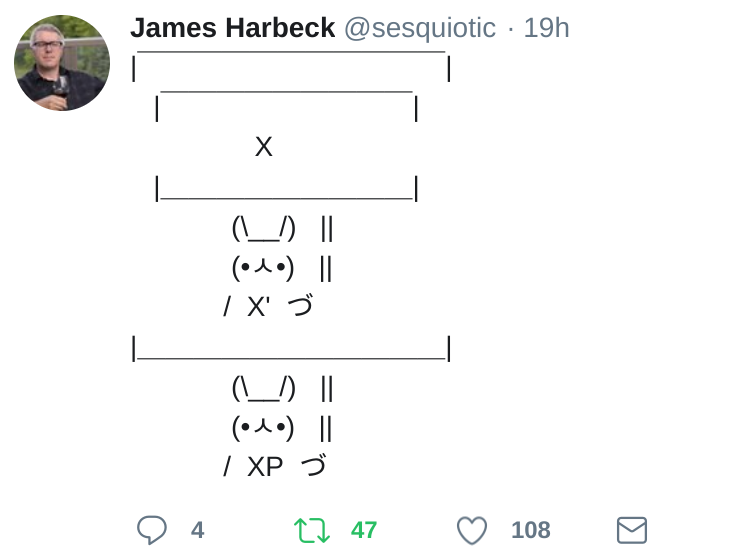Click the XP text beside the second bunny
Screen dimensions: 750x558
[264, 467]
